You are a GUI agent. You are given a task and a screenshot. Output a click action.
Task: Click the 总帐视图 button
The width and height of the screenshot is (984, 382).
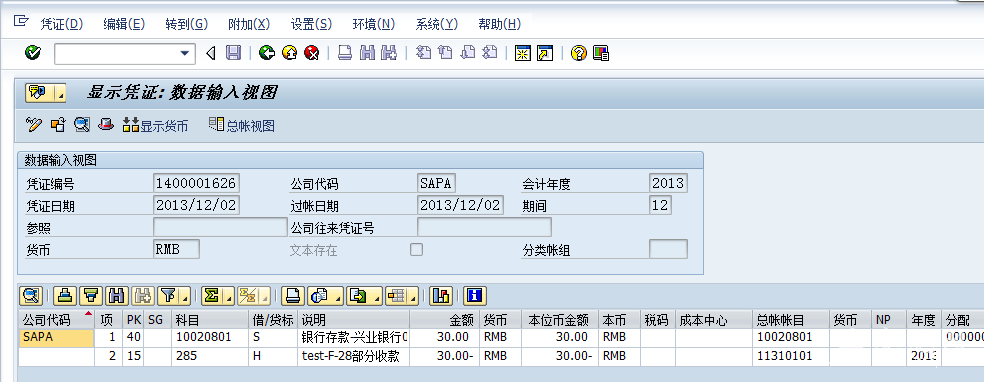(242, 125)
